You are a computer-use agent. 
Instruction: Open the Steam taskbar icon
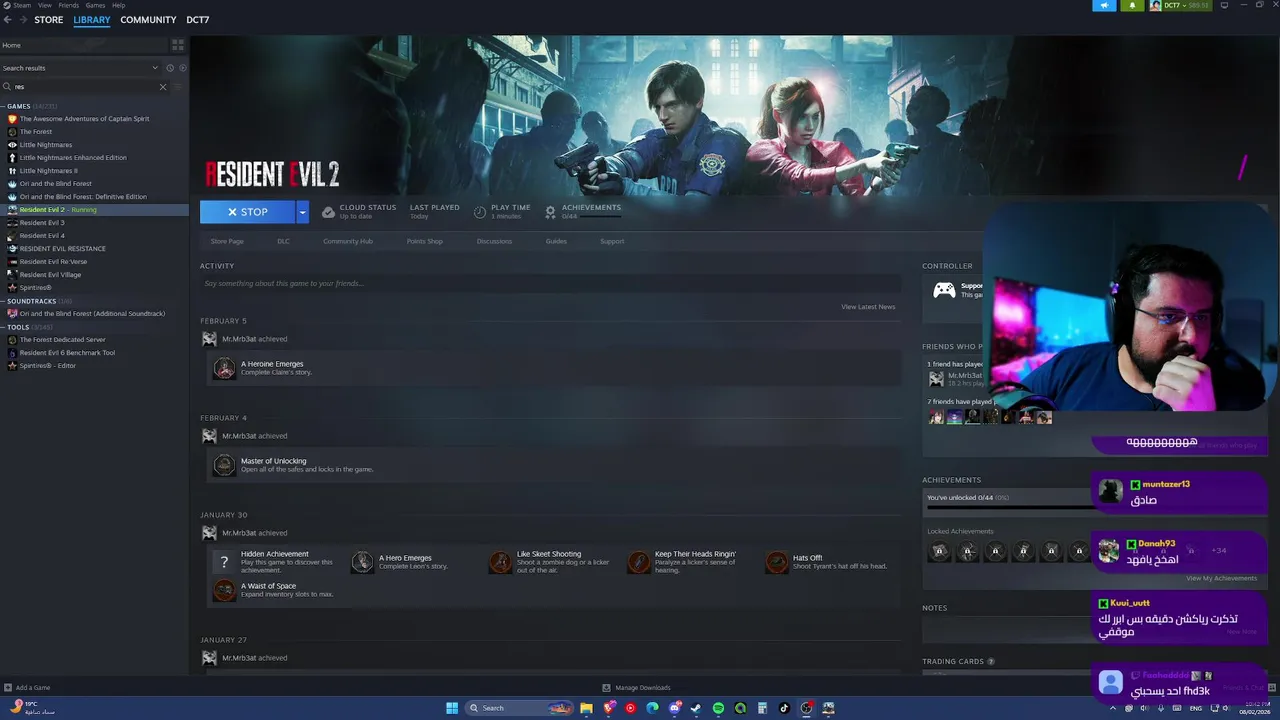point(696,708)
